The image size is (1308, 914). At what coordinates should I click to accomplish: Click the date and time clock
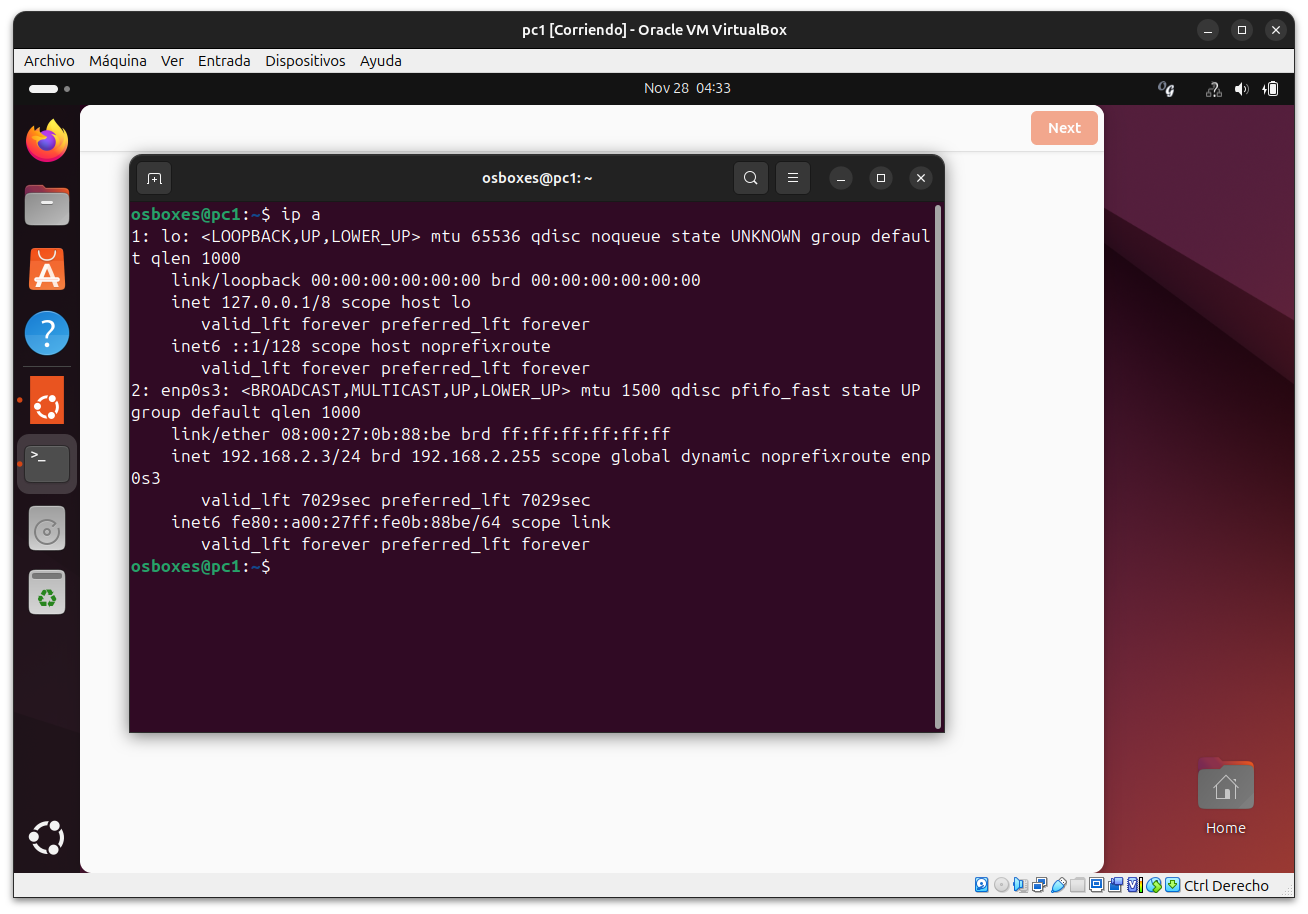coord(687,88)
